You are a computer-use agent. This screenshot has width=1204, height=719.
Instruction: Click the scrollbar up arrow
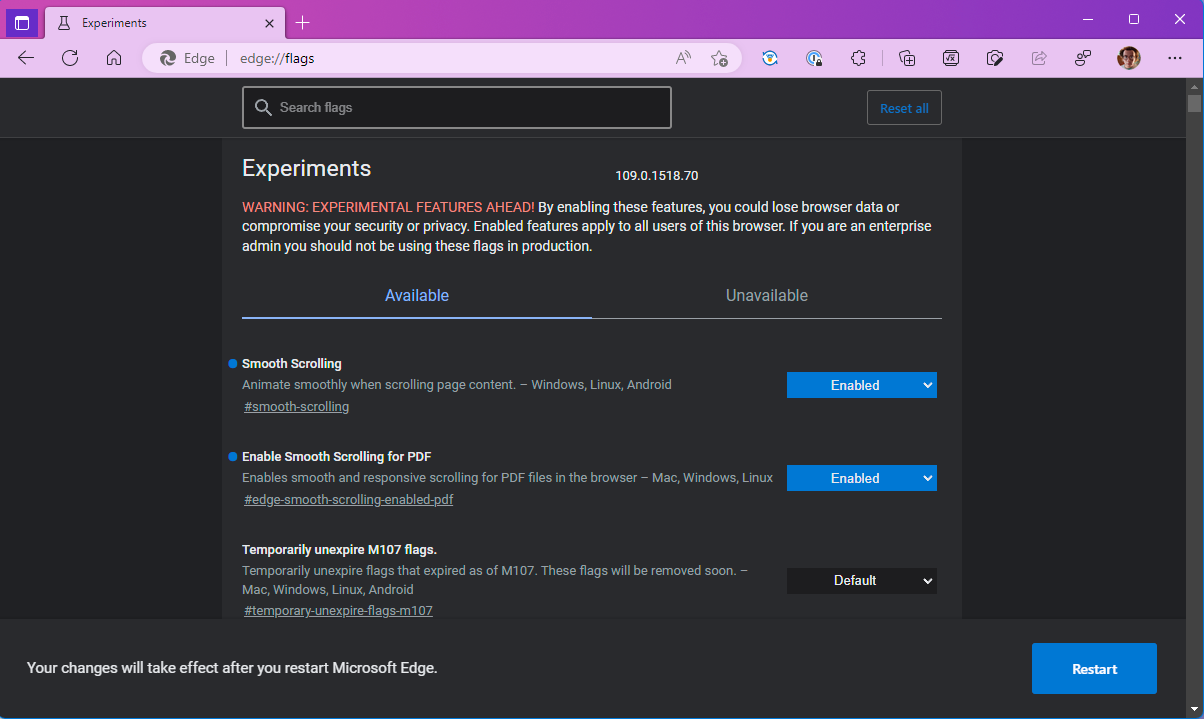click(x=1194, y=86)
